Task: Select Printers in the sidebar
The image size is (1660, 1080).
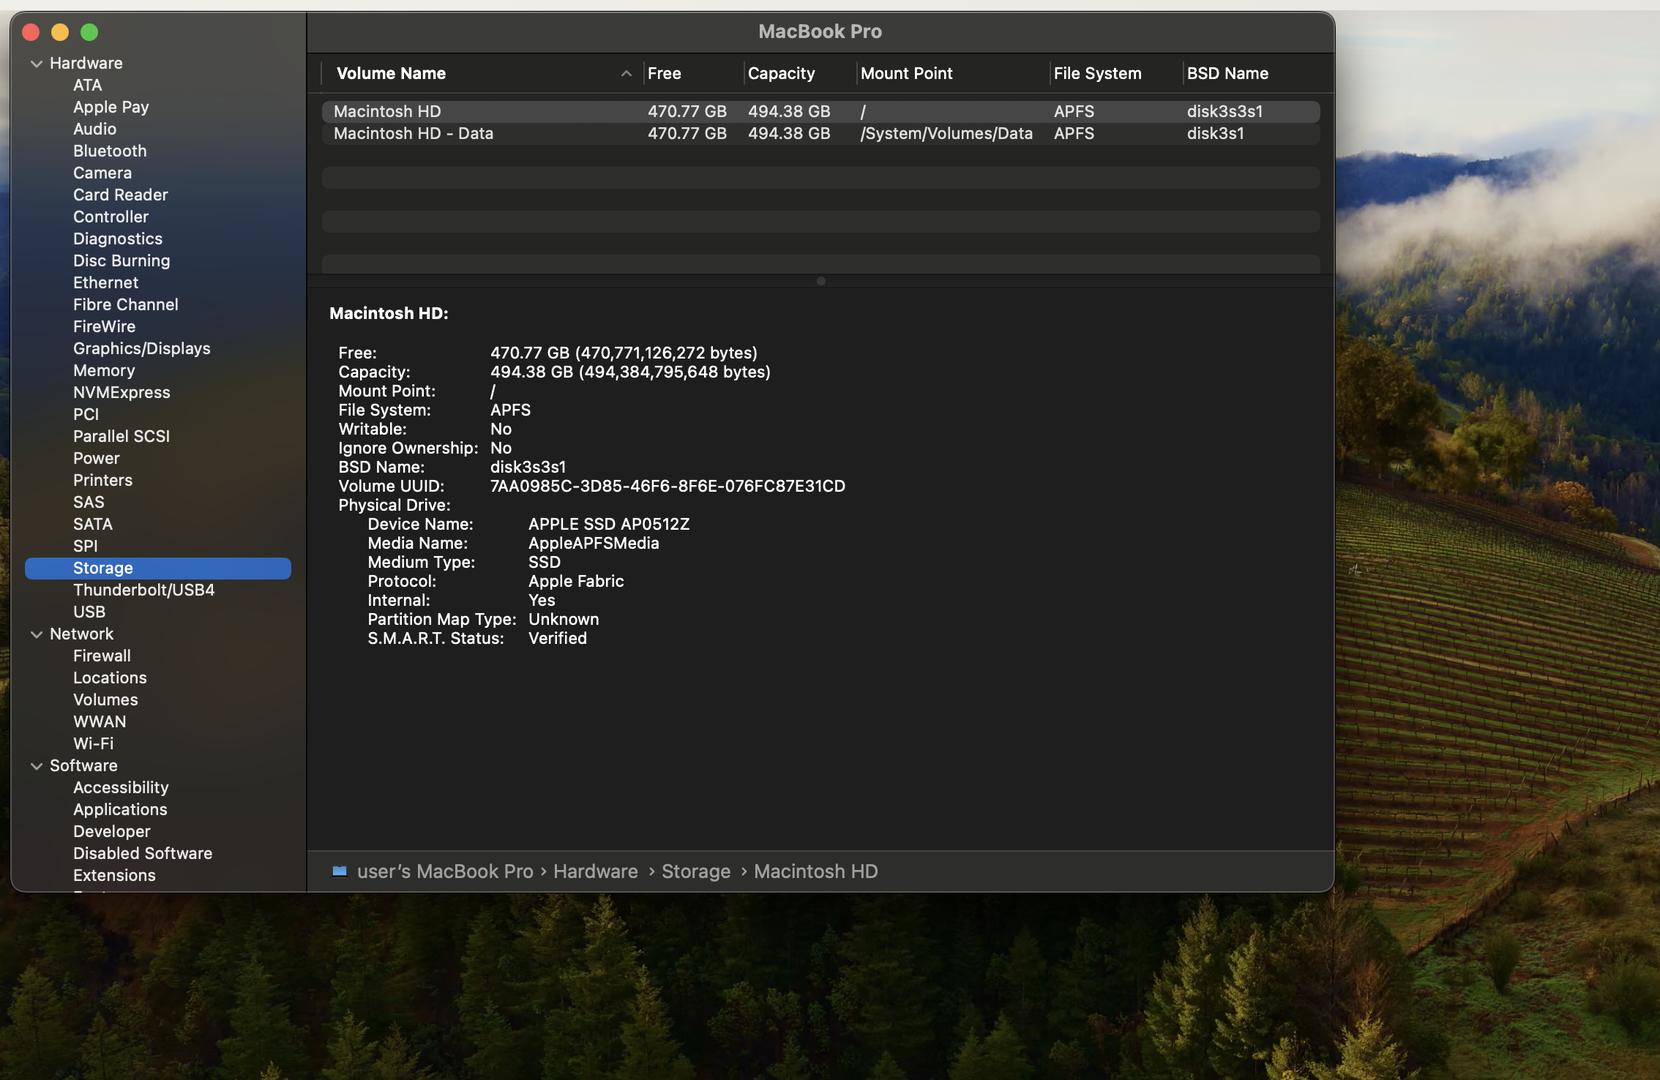Action: pos(103,481)
